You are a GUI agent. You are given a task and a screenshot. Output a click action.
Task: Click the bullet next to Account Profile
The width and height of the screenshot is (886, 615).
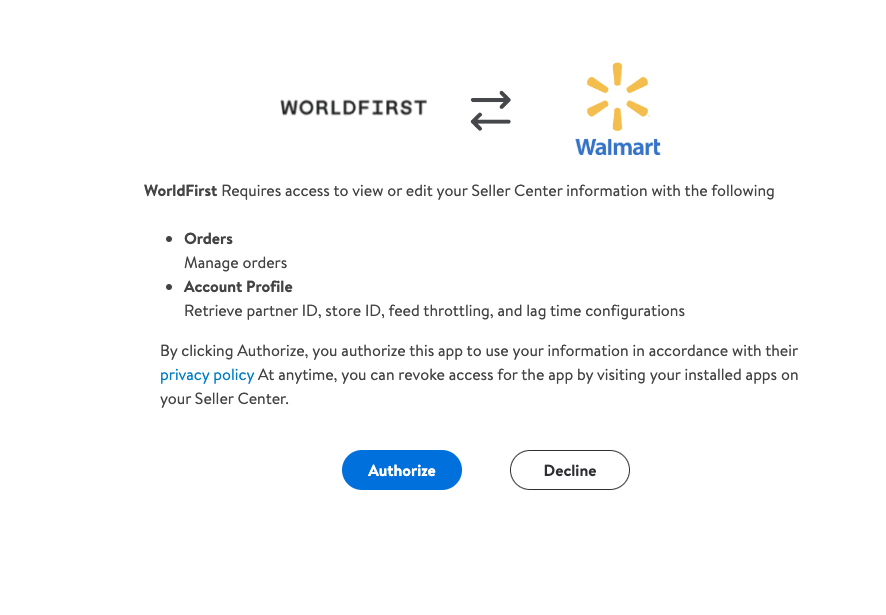[x=169, y=288]
